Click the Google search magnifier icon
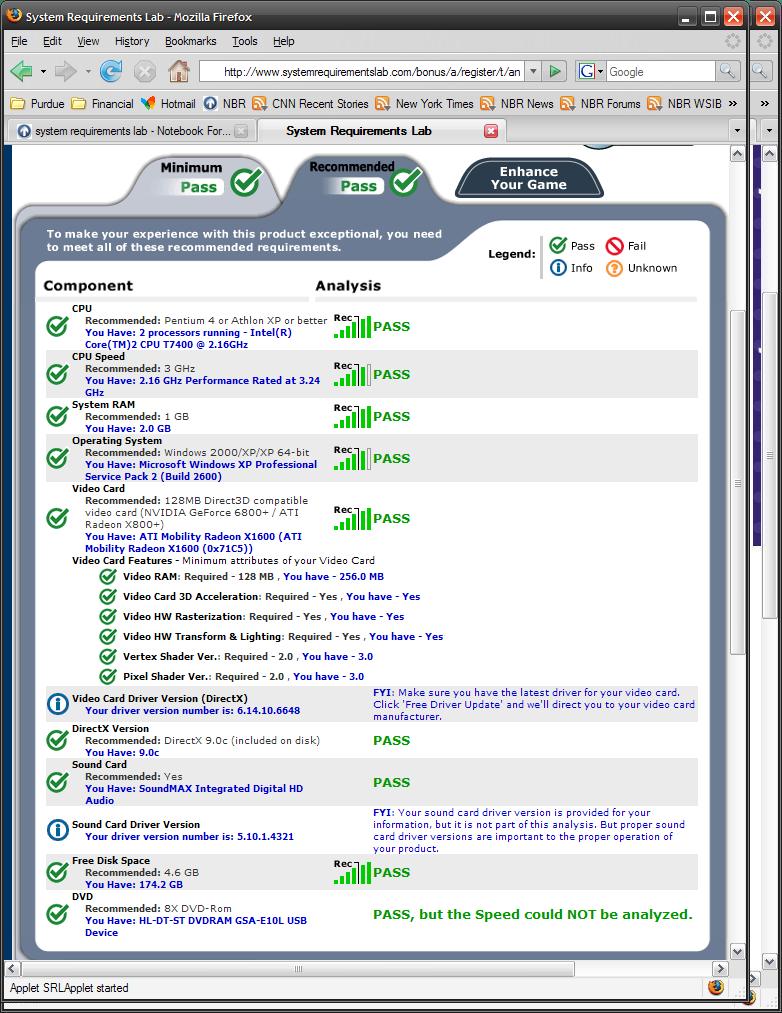Image resolution: width=782 pixels, height=1013 pixels. coord(727,71)
